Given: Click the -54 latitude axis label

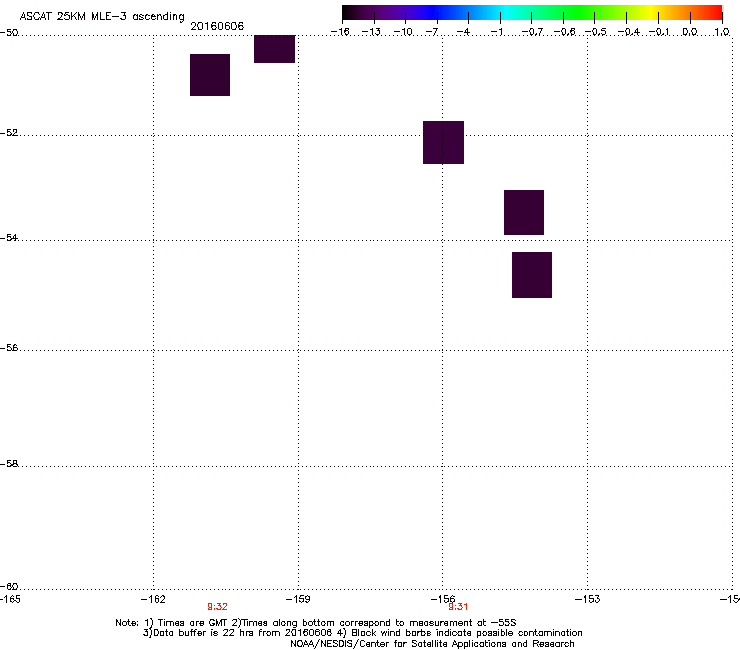Looking at the screenshot, I should [9, 237].
